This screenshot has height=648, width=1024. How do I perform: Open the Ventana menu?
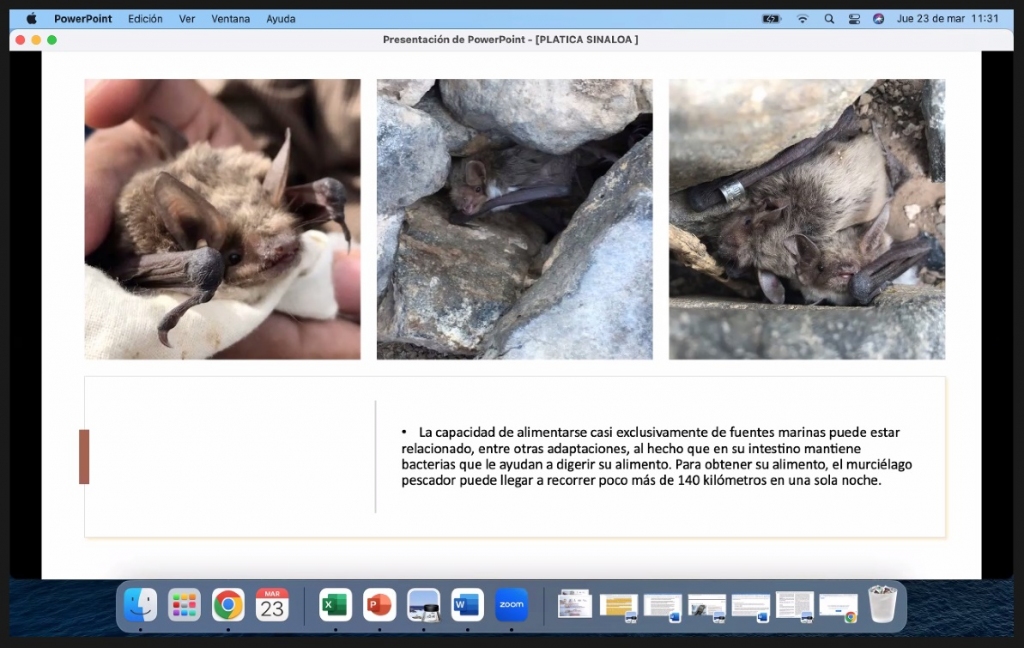(x=230, y=19)
